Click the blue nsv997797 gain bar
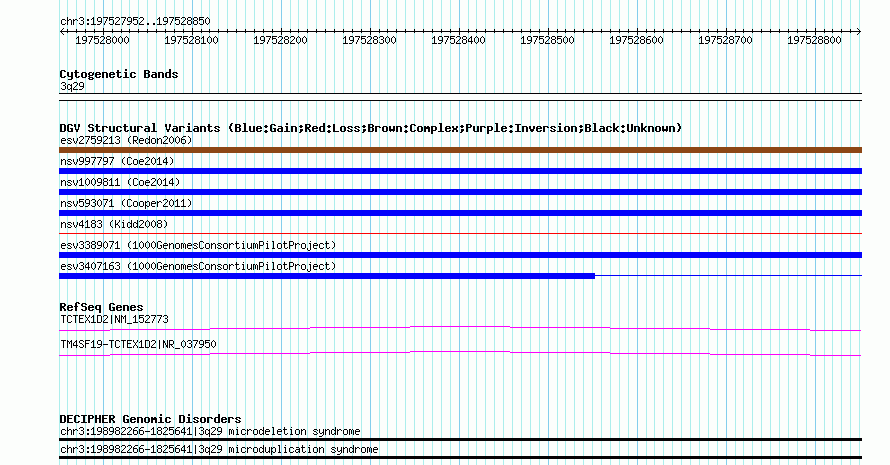 click(x=460, y=171)
